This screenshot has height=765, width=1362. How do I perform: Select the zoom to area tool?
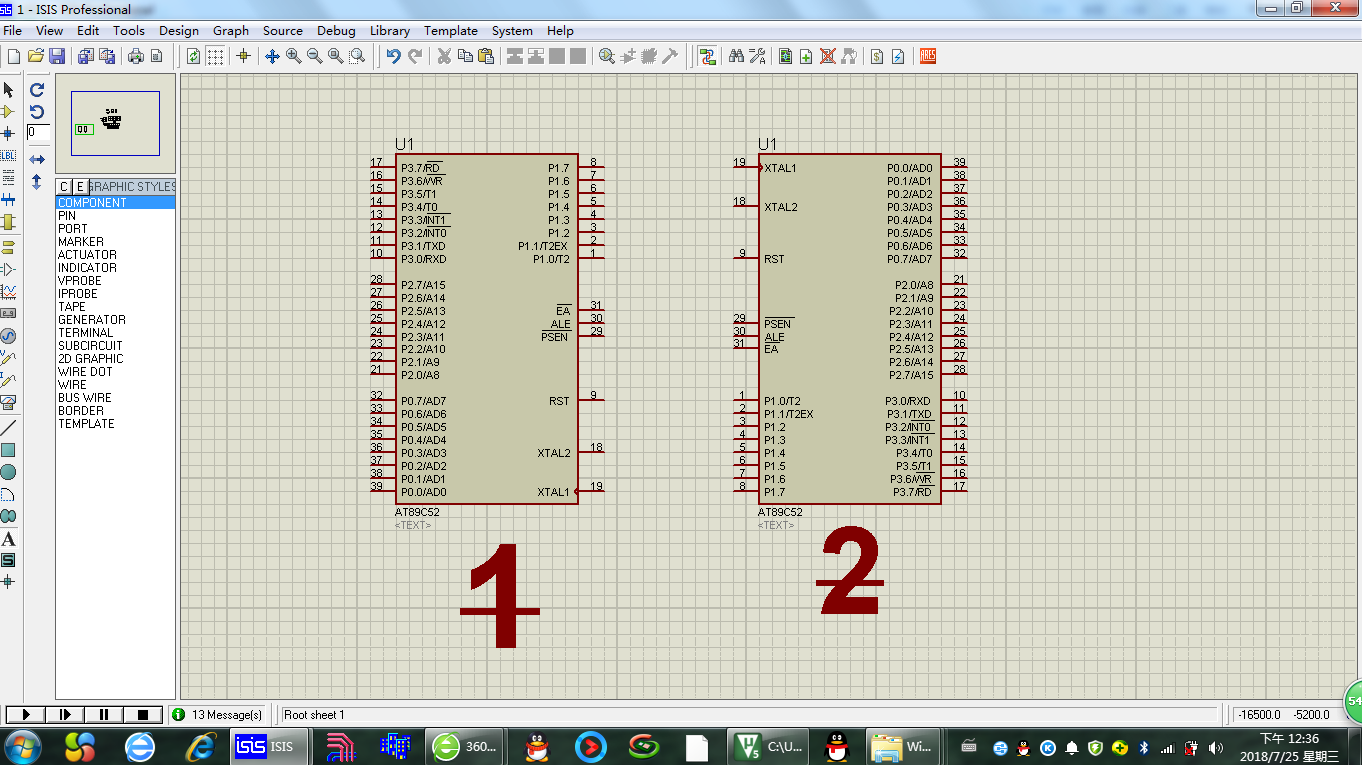pyautogui.click(x=357, y=56)
